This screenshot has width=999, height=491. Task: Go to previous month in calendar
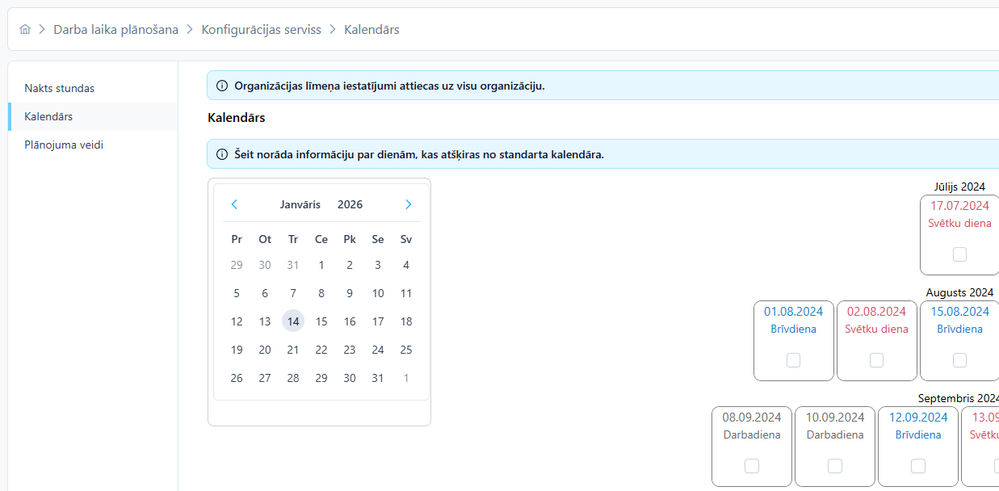pyautogui.click(x=234, y=204)
